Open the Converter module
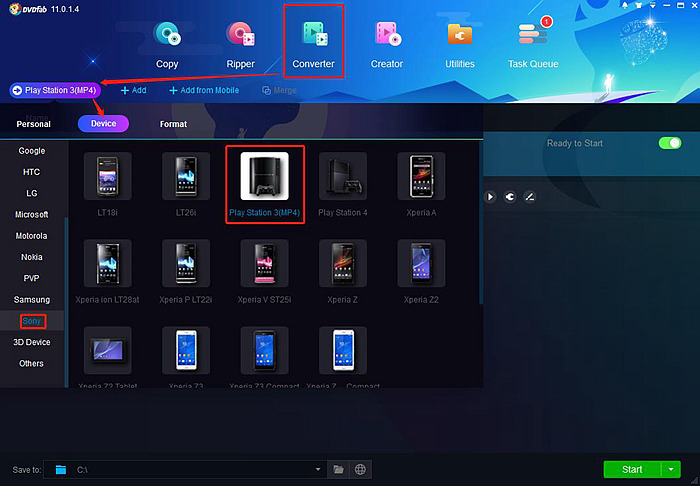The image size is (700, 486). pyautogui.click(x=313, y=45)
